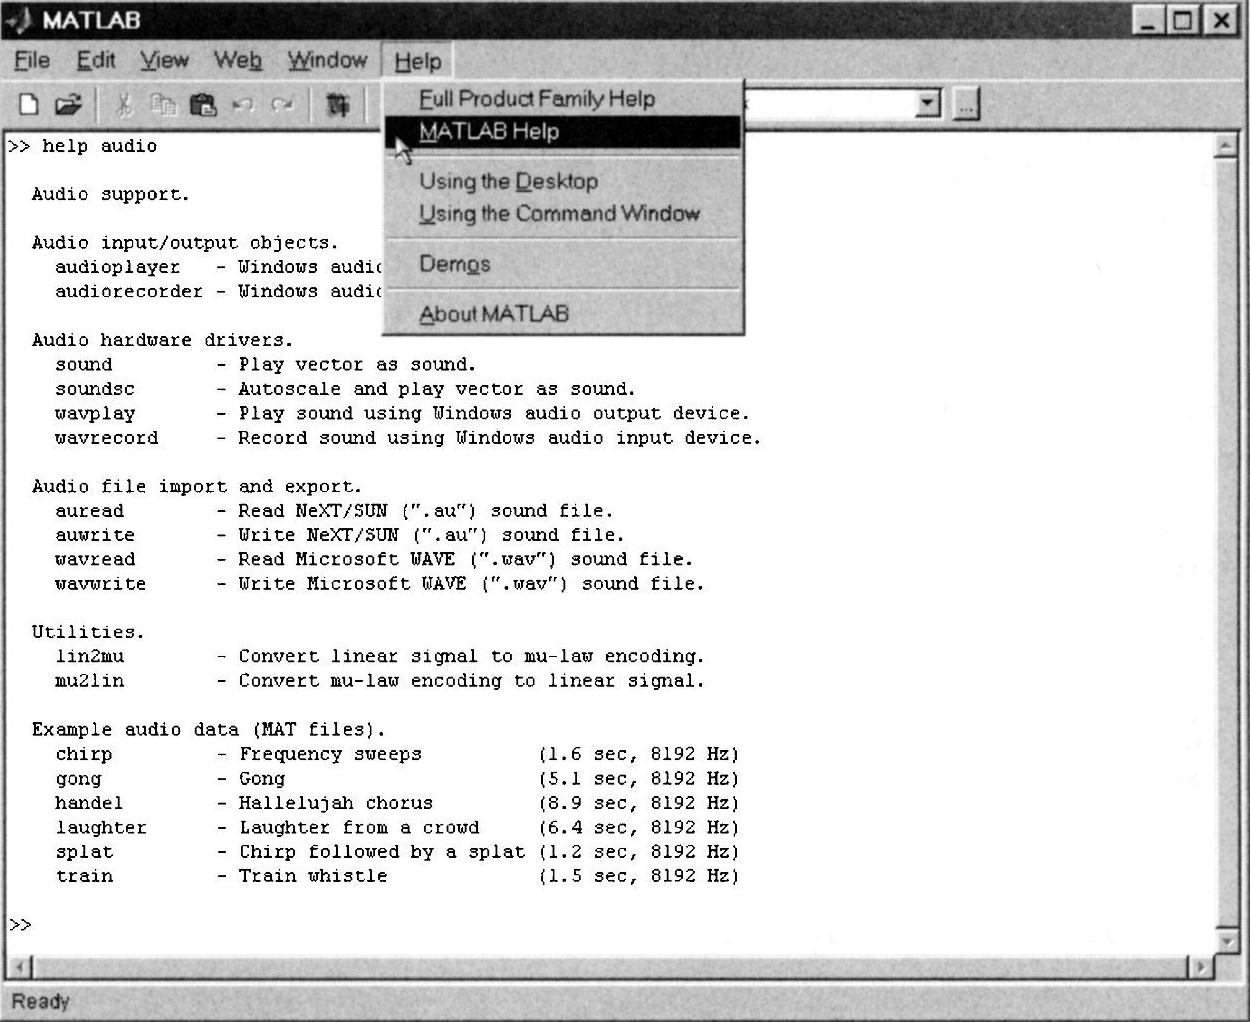Open Simulink library icon in toolbar
This screenshot has width=1250, height=1022.
[x=338, y=104]
